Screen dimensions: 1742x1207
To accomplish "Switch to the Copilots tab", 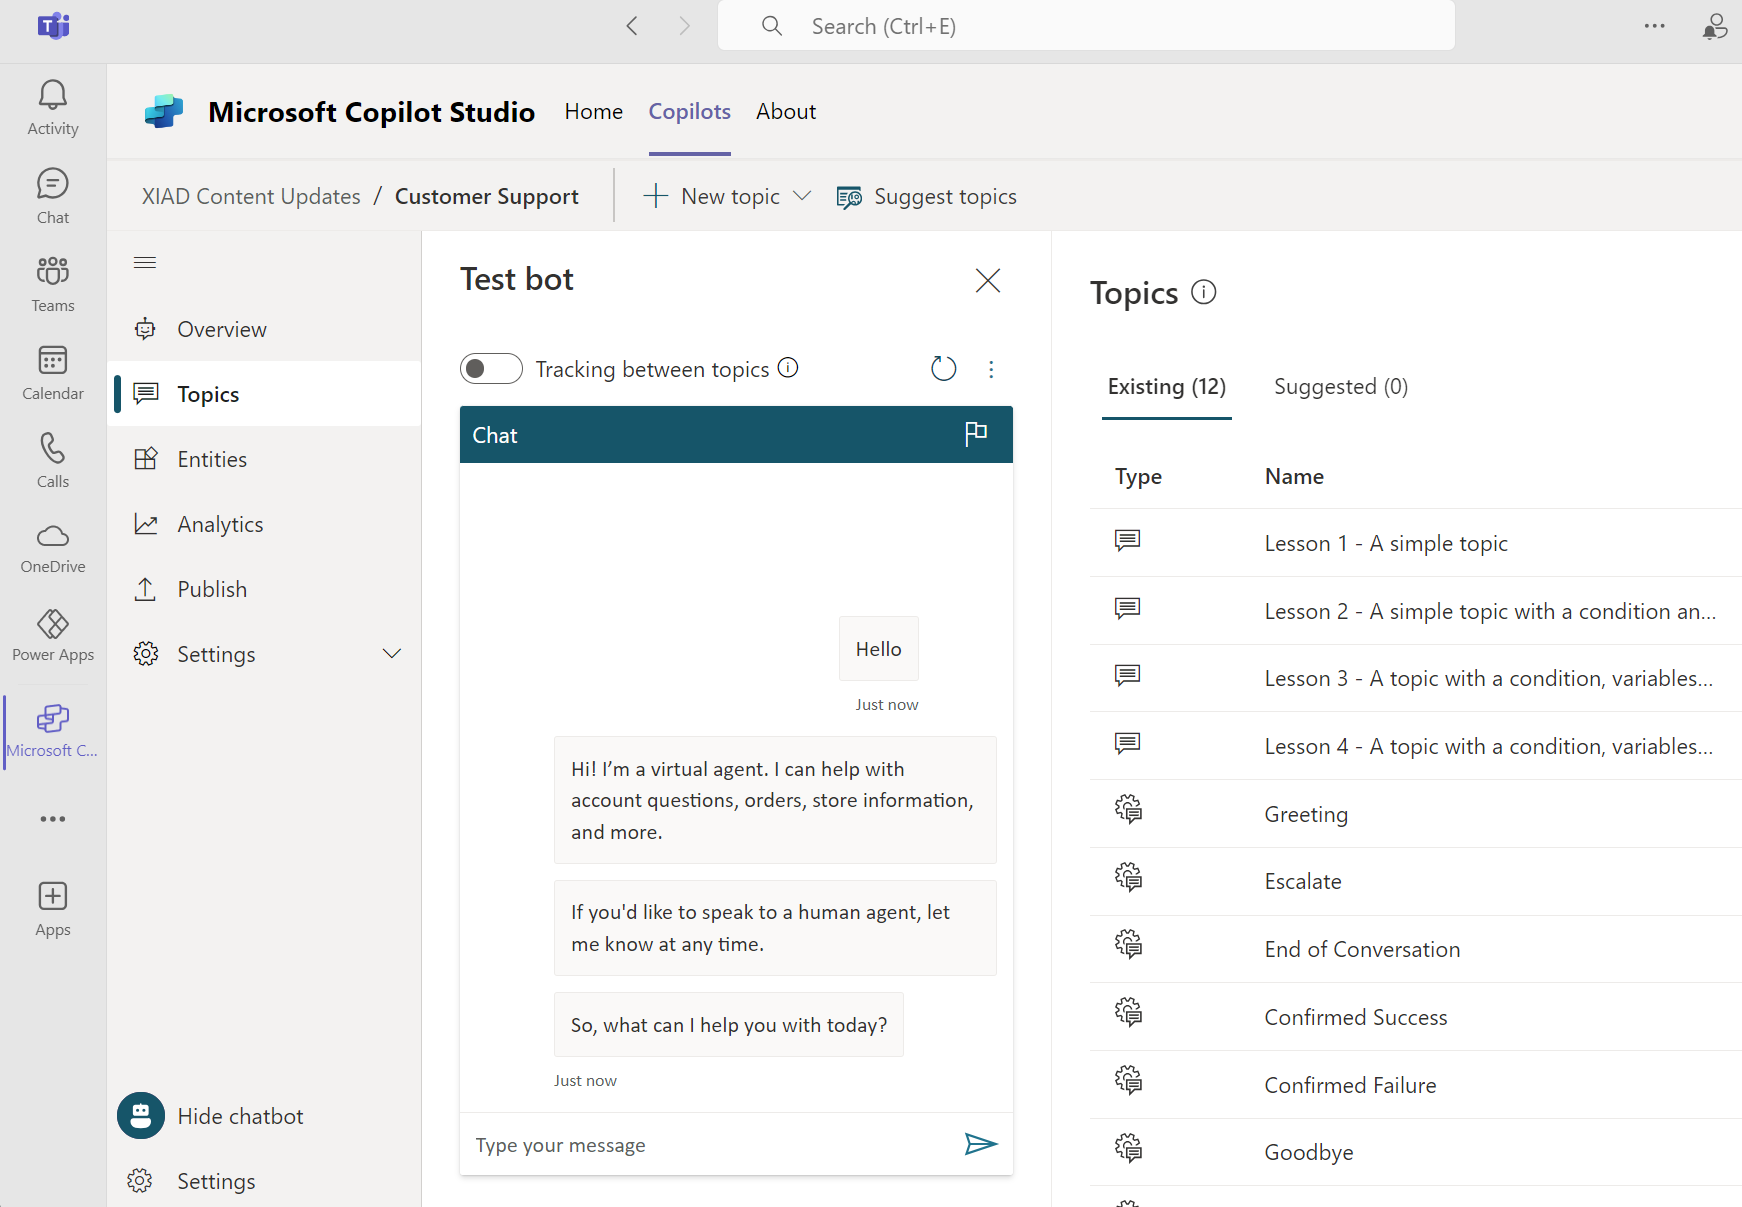I will (690, 111).
